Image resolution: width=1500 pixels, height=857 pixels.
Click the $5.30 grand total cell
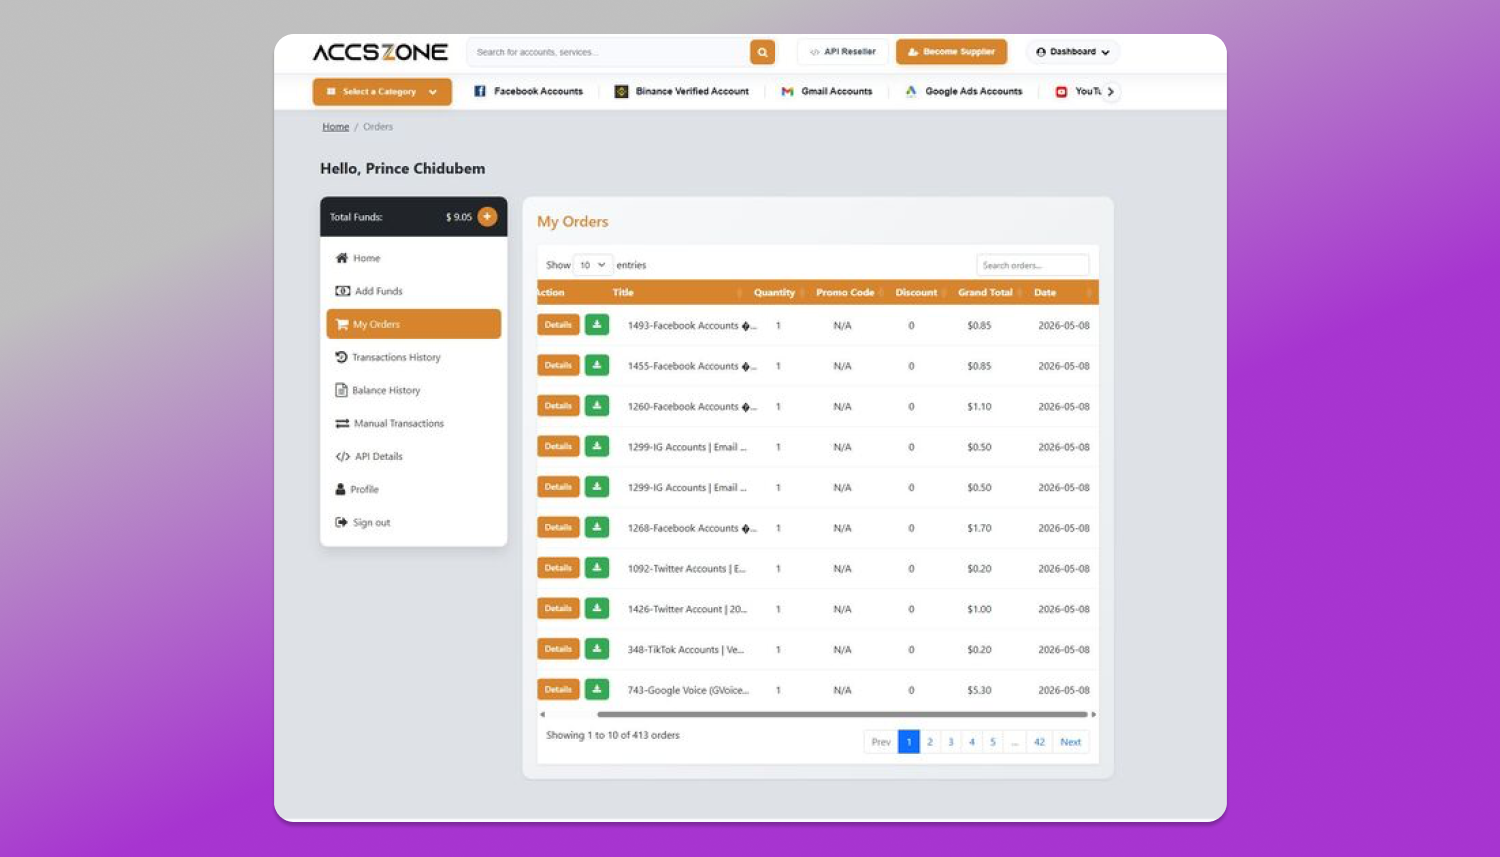click(979, 690)
